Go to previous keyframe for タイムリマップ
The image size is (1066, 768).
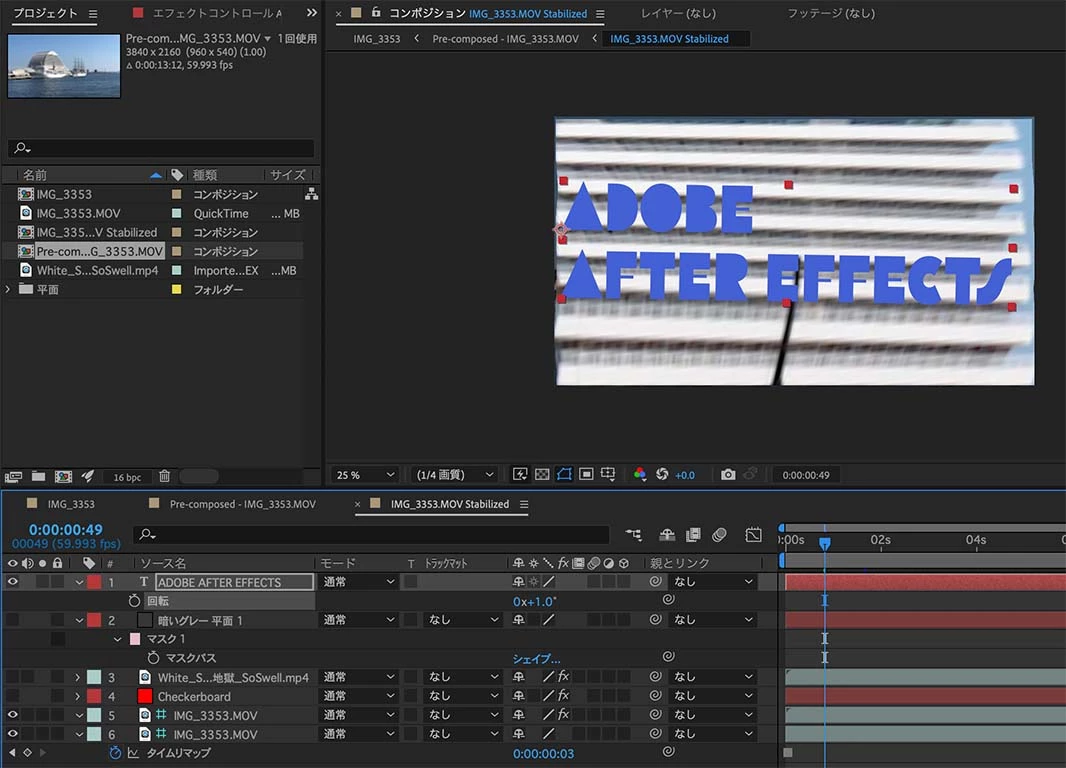[x=12, y=753]
